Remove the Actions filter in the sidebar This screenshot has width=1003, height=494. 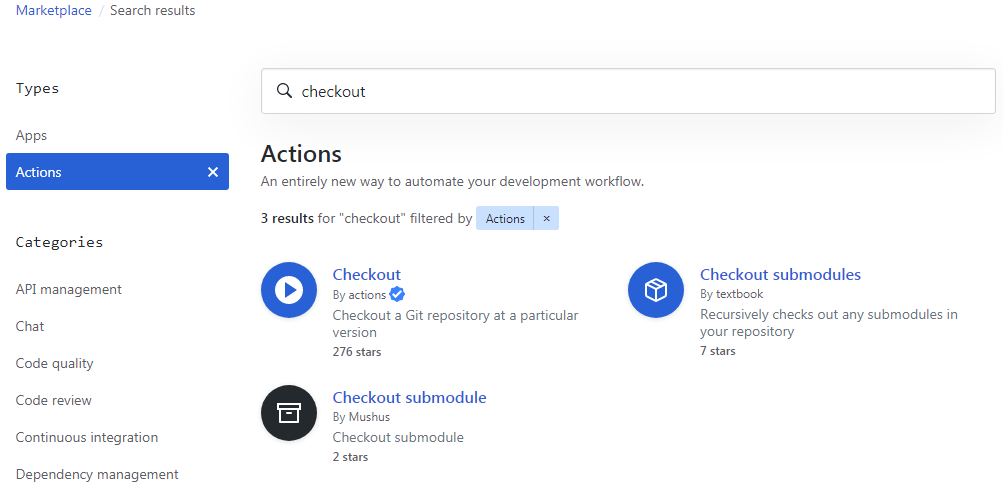coord(212,172)
